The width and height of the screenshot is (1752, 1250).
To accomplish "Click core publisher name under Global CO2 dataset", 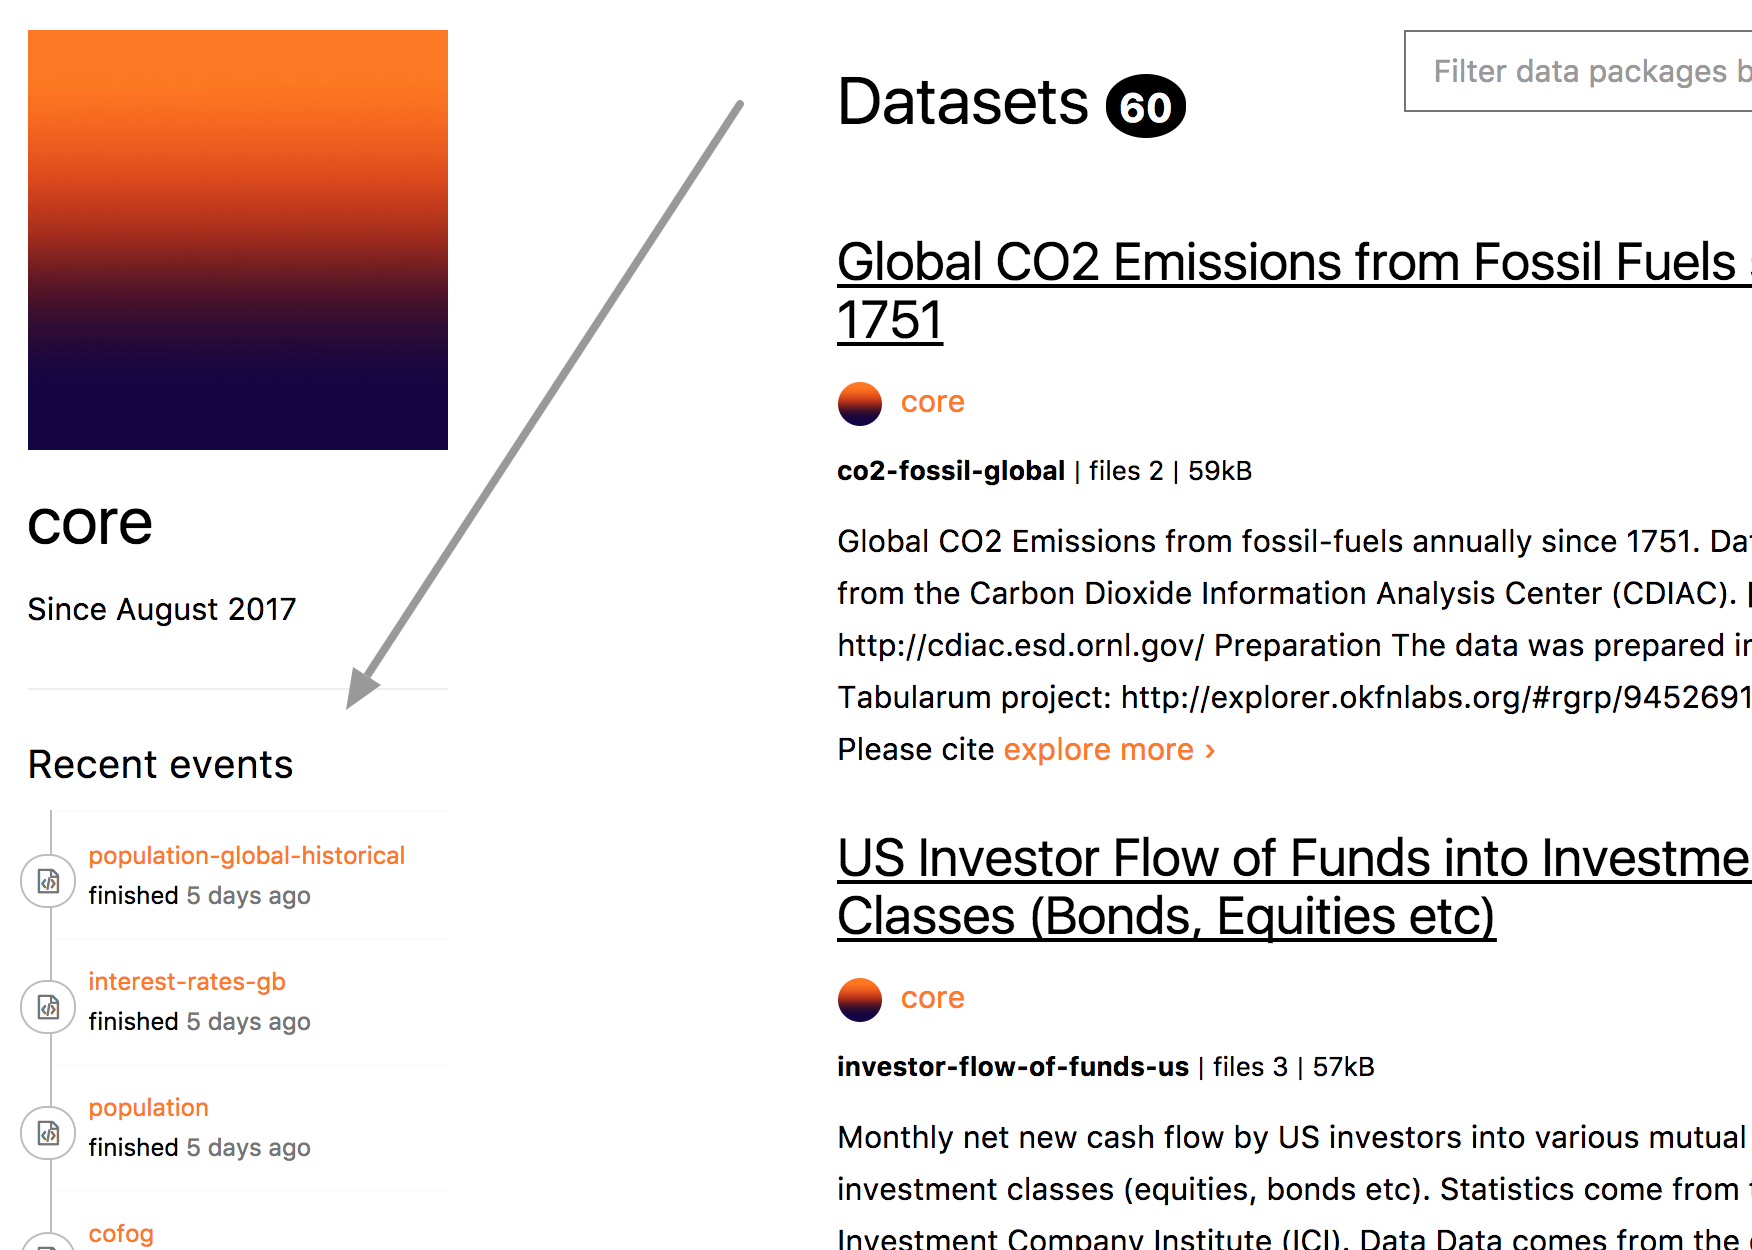I will point(933,402).
